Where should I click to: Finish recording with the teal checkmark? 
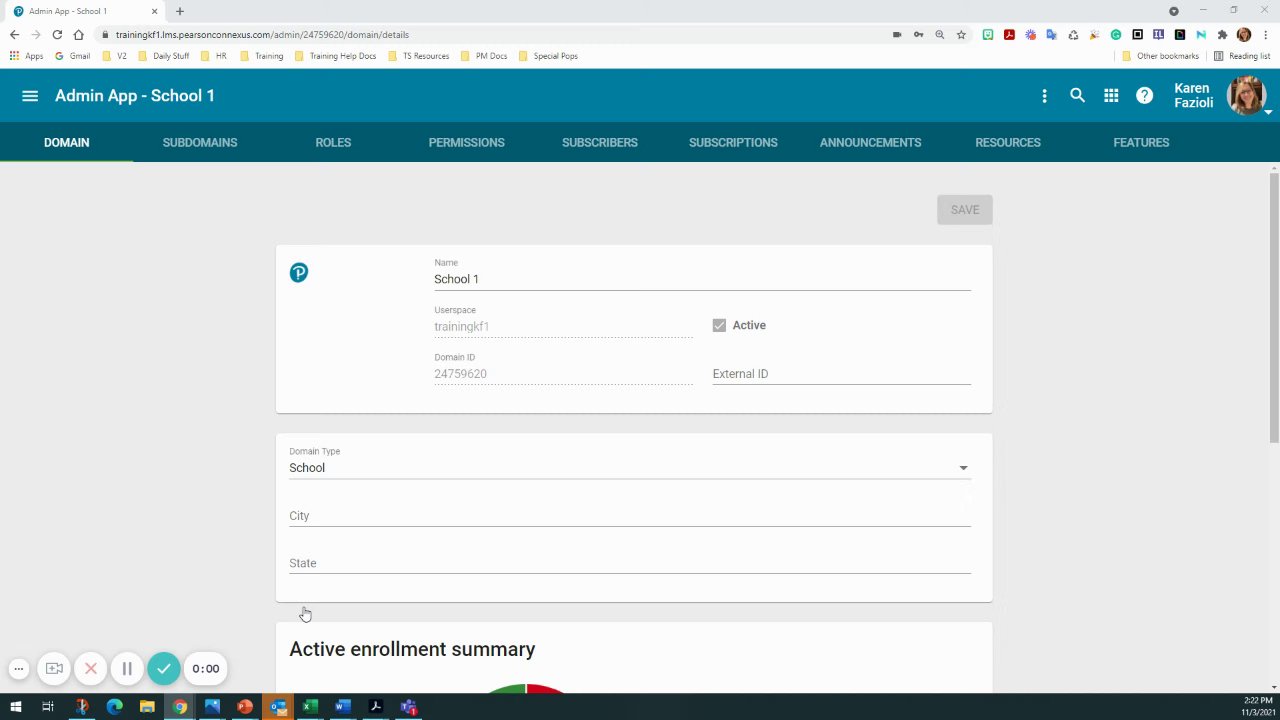[x=164, y=669]
